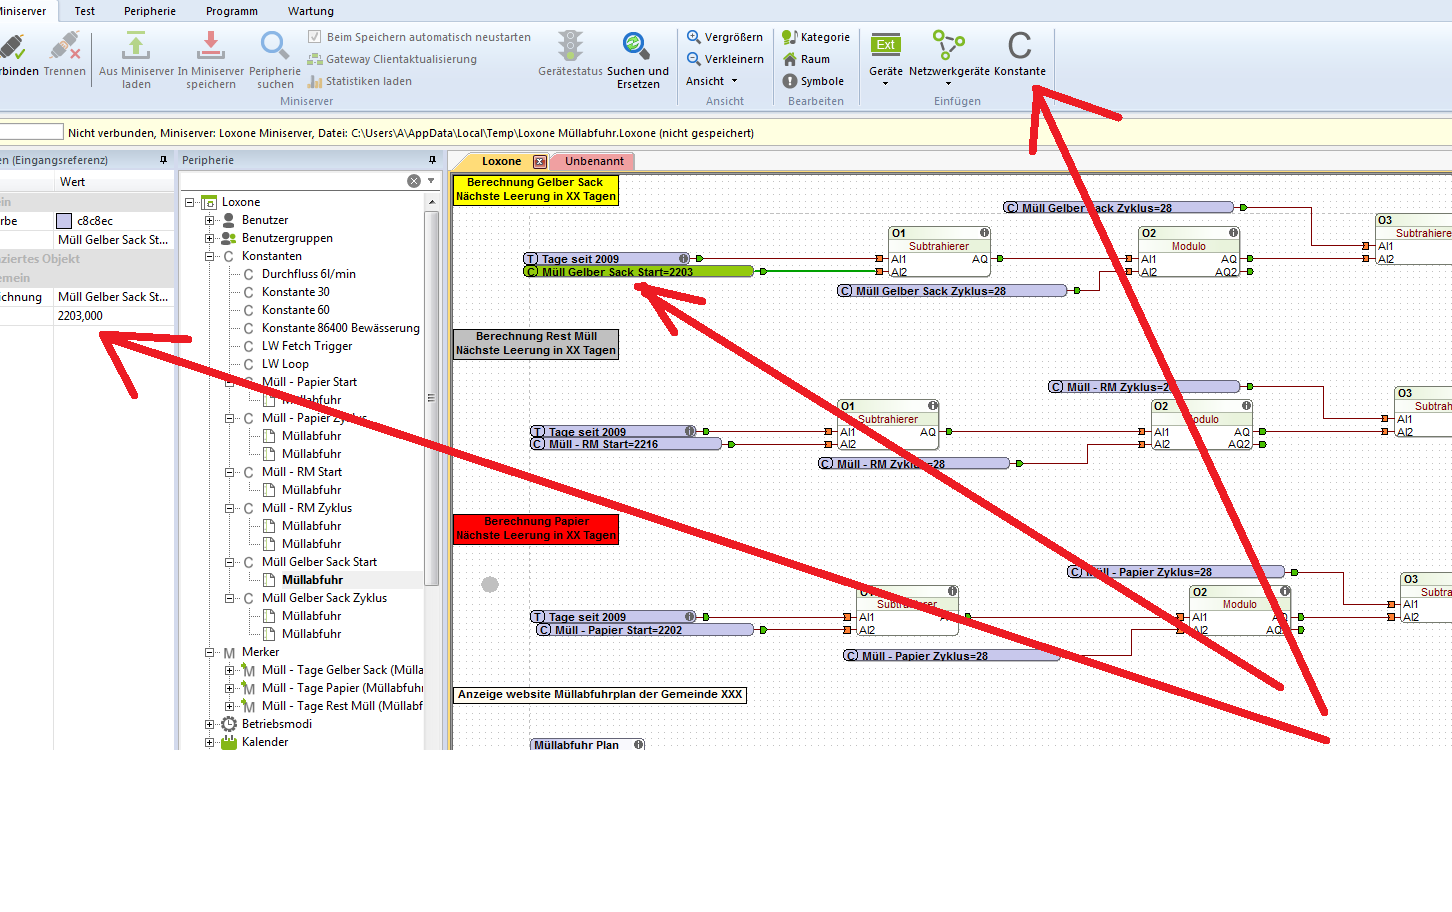Select the Loxone page tab
The image size is (1452, 912).
[x=501, y=162]
